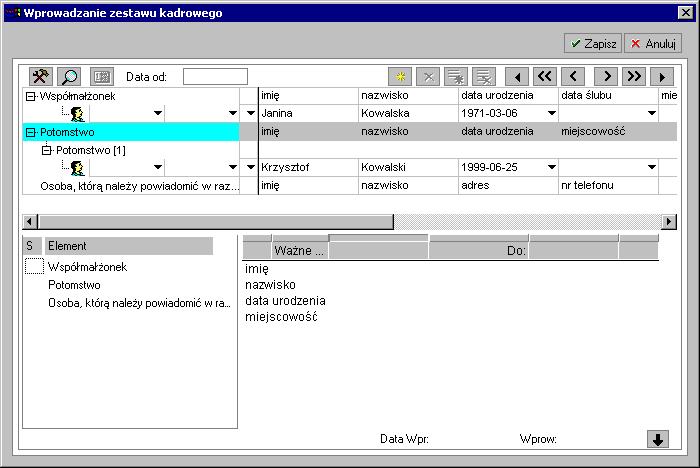
Task: Click data ślubu header cell
Action: pyautogui.click(x=608, y=96)
